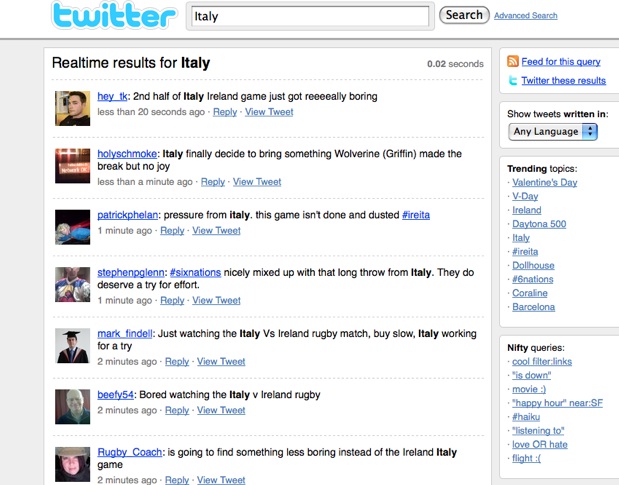Open the Advanced Search link
The image size is (619, 485).
[525, 15]
